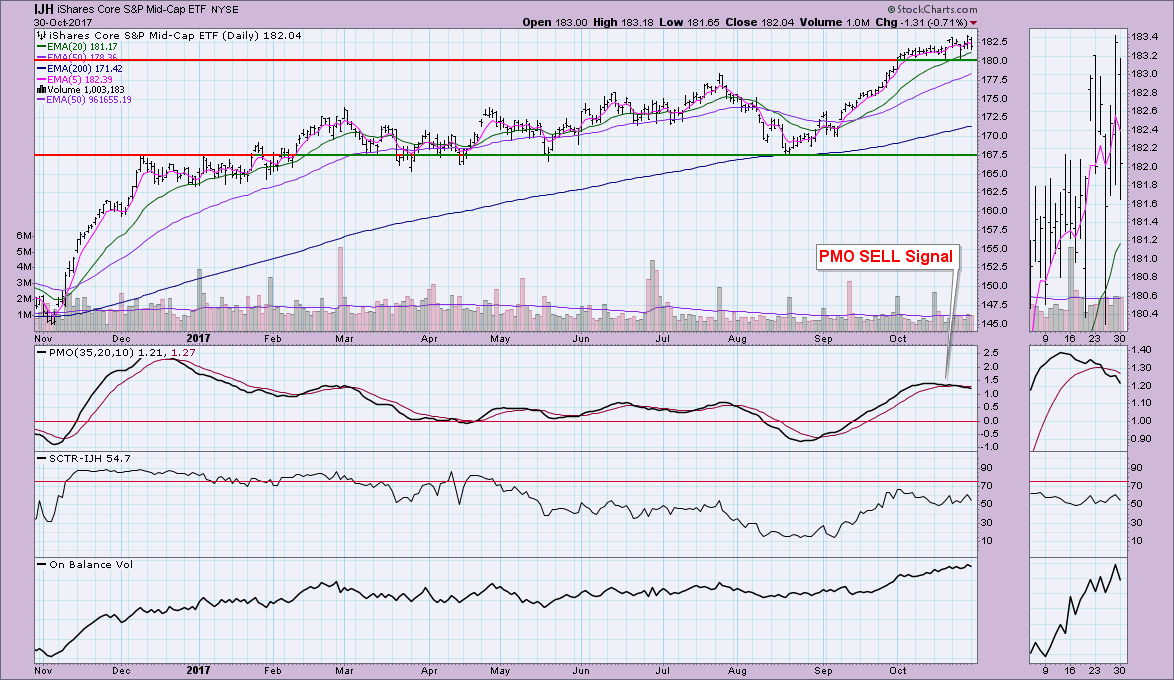
Task: Click the Chg -1.31 (-0.71%) value
Action: (921, 22)
